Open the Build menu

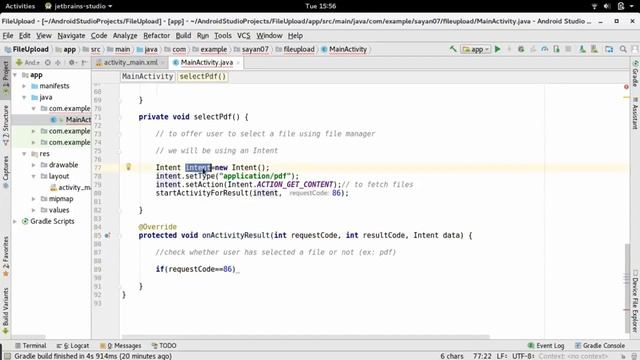point(183,36)
